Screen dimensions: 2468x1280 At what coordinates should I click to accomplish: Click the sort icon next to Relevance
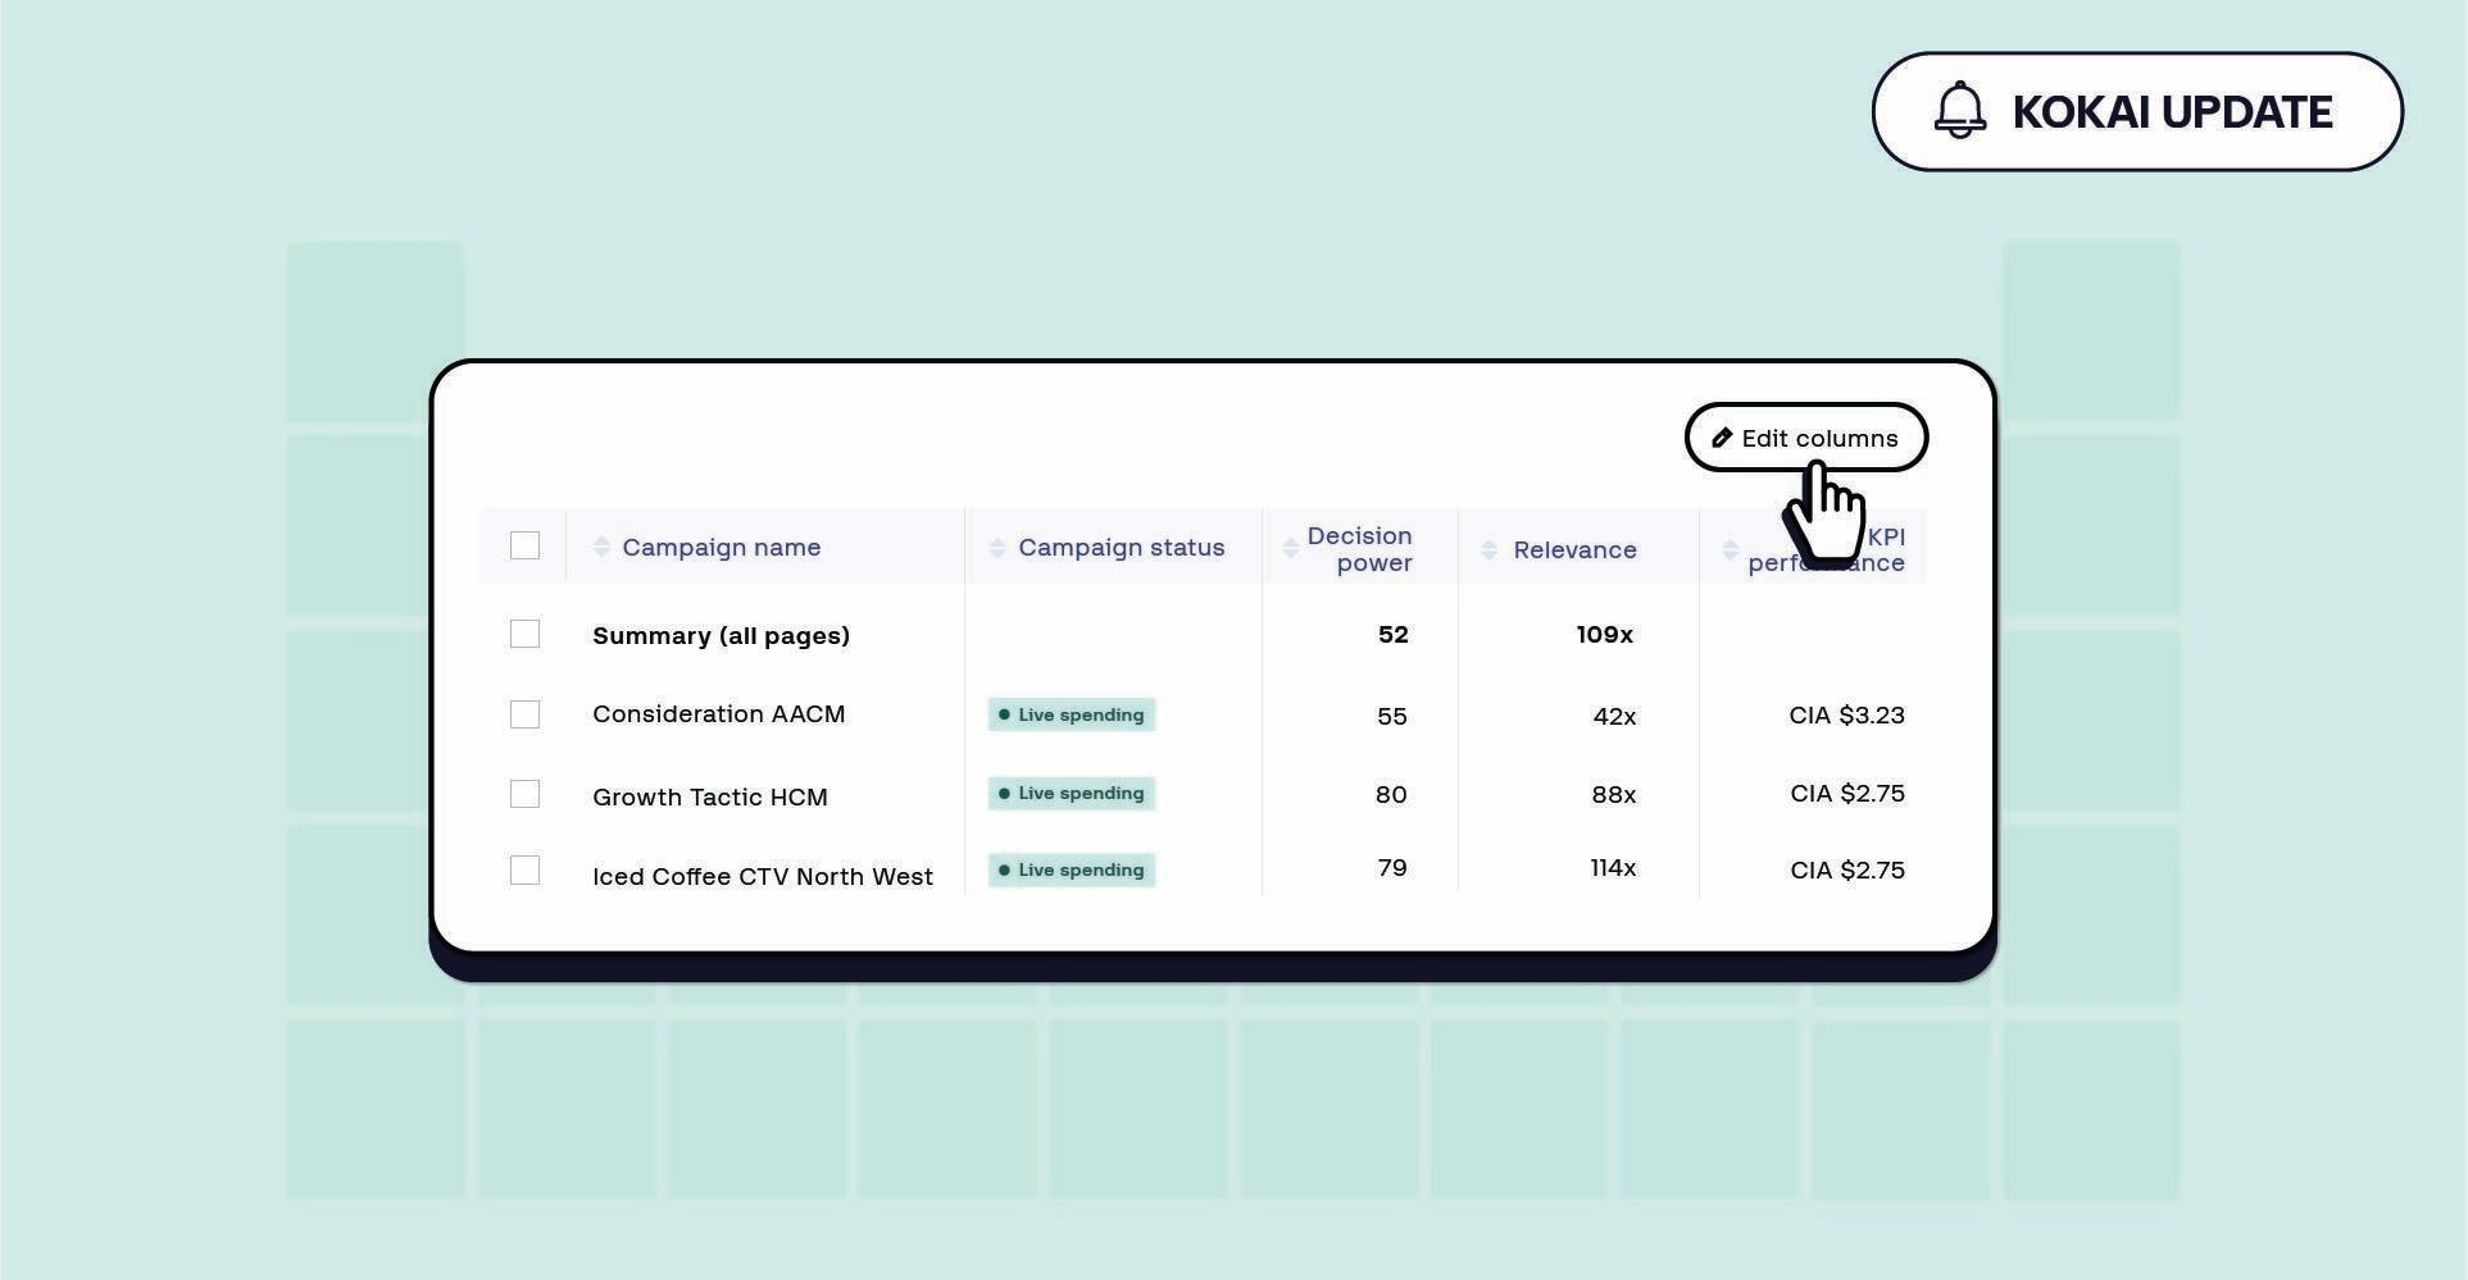pyautogui.click(x=1487, y=549)
